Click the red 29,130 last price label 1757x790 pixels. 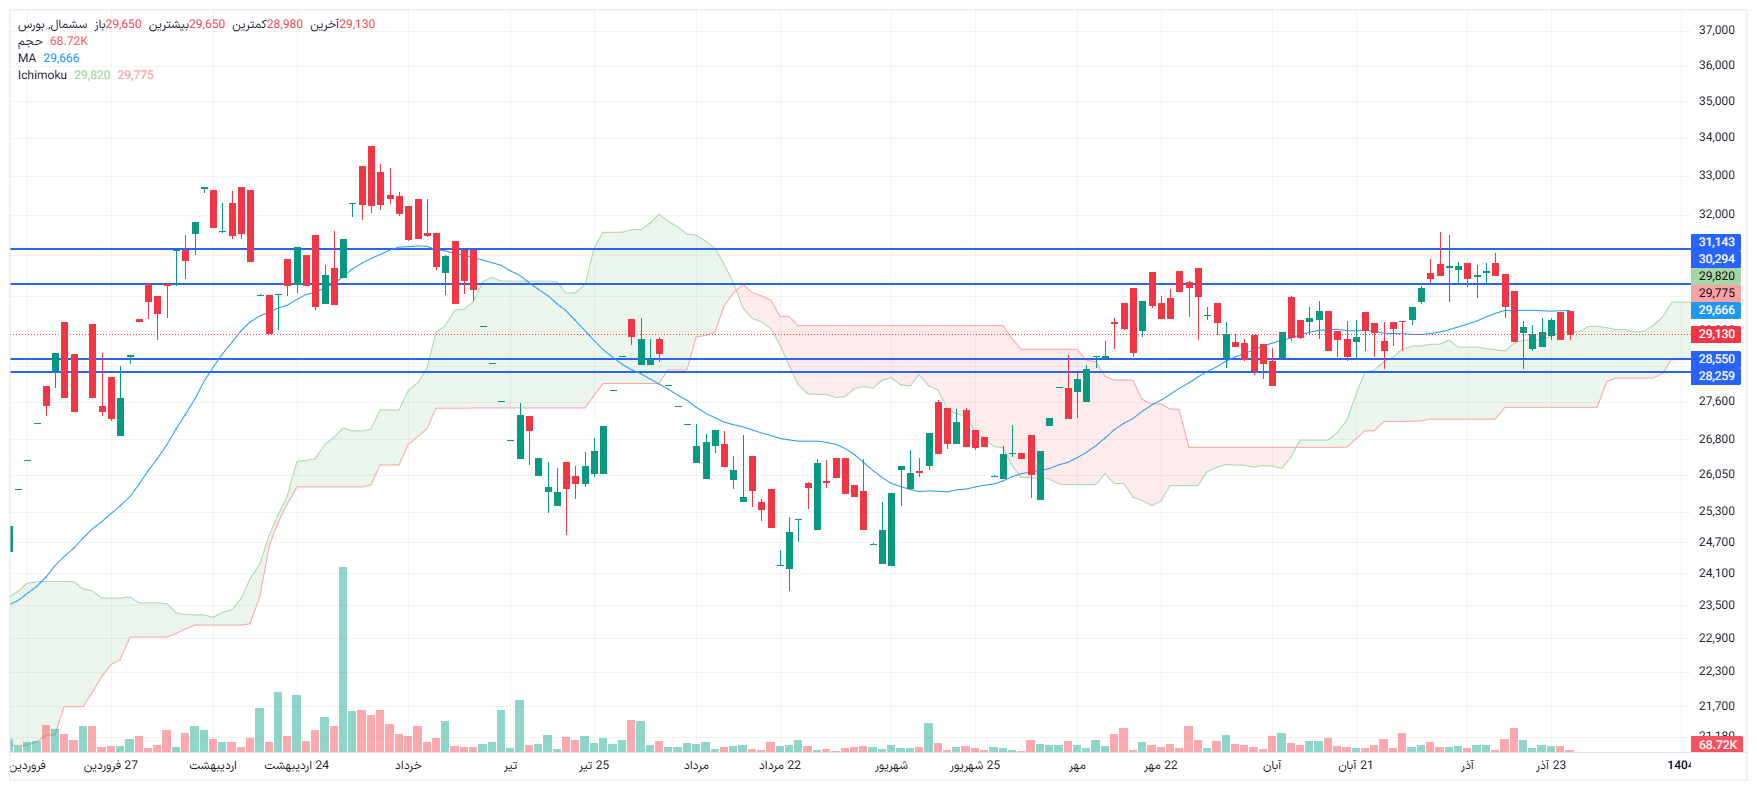point(1716,334)
